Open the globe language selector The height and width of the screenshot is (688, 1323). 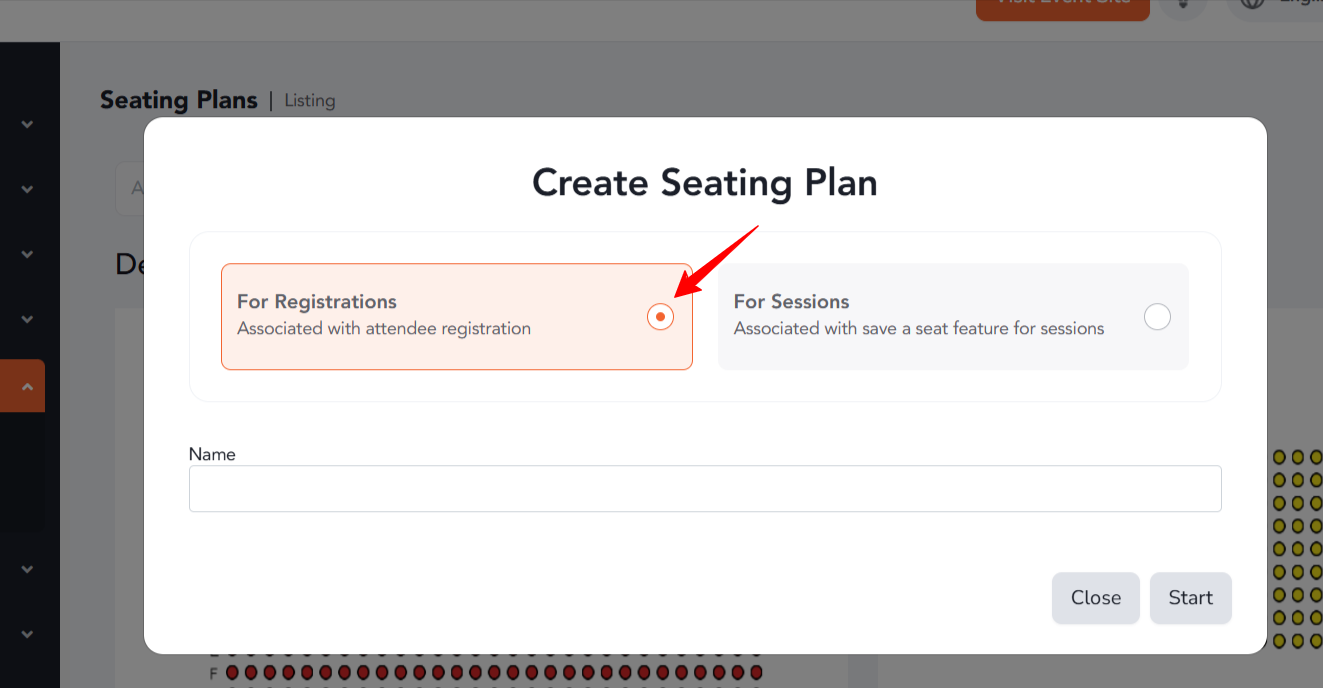coord(1253,5)
